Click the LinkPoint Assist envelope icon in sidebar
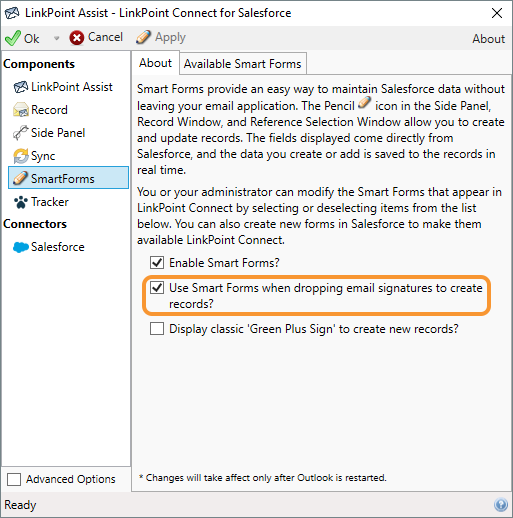This screenshot has height=518, width=513. click(21, 87)
